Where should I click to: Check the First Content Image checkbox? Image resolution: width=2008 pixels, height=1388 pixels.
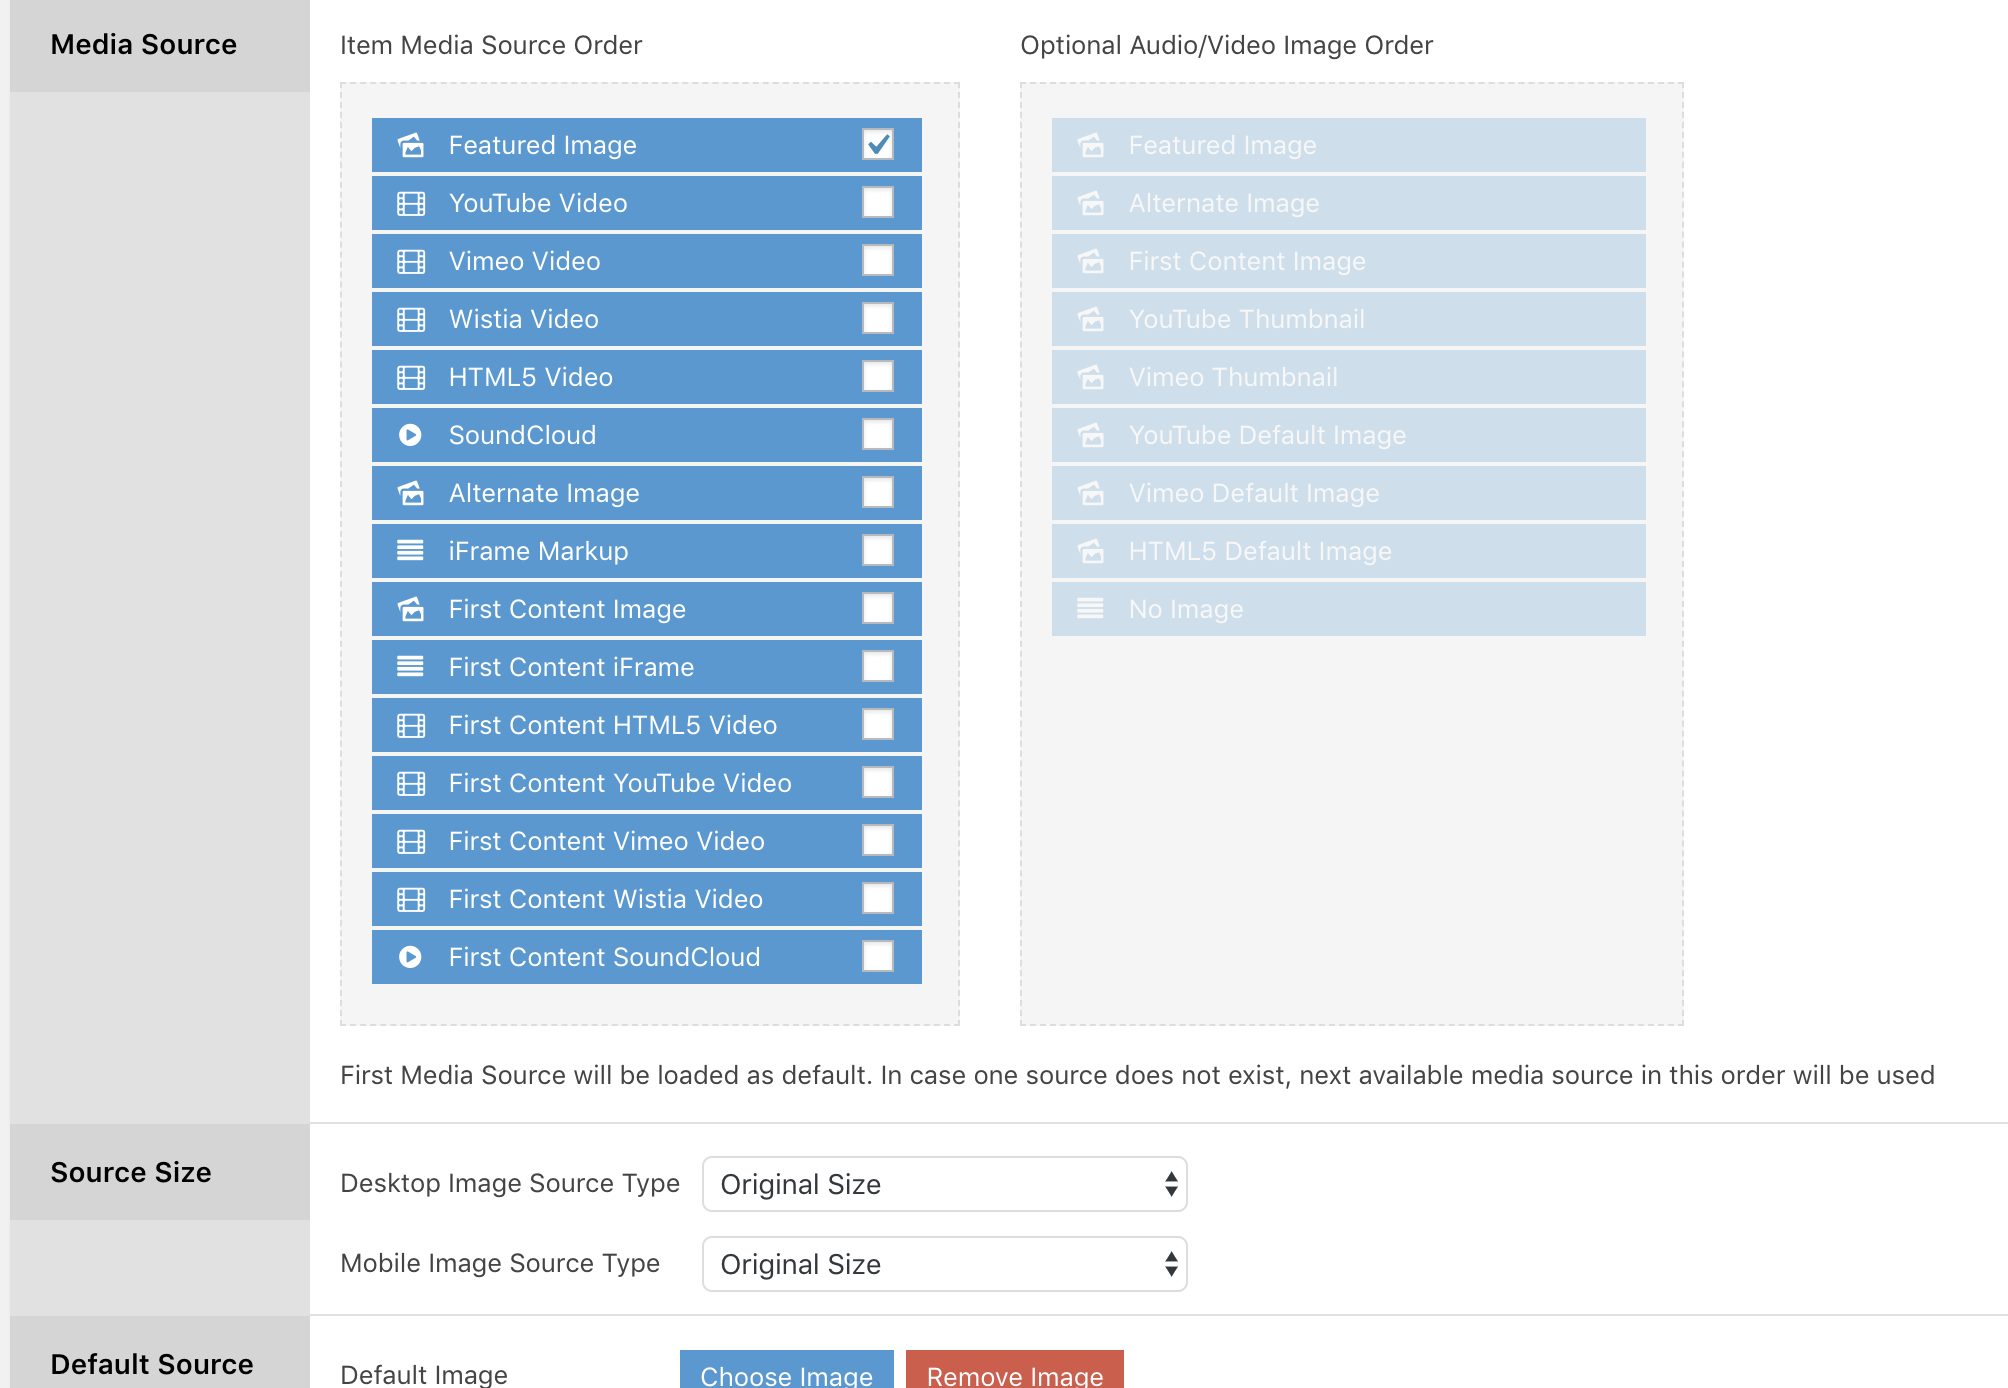click(x=877, y=609)
